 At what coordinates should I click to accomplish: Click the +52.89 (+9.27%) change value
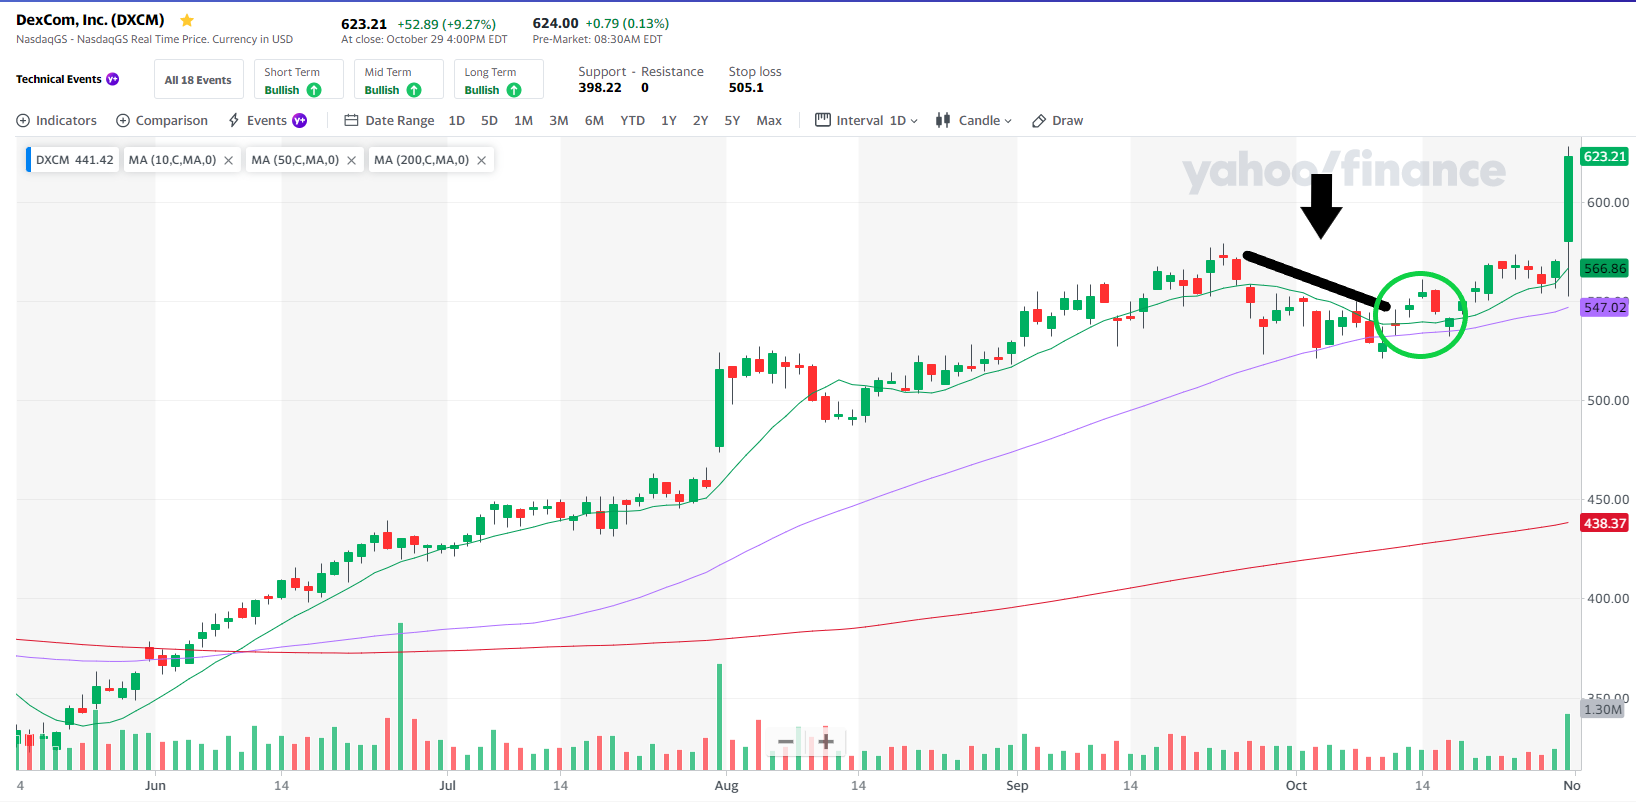pyautogui.click(x=446, y=24)
